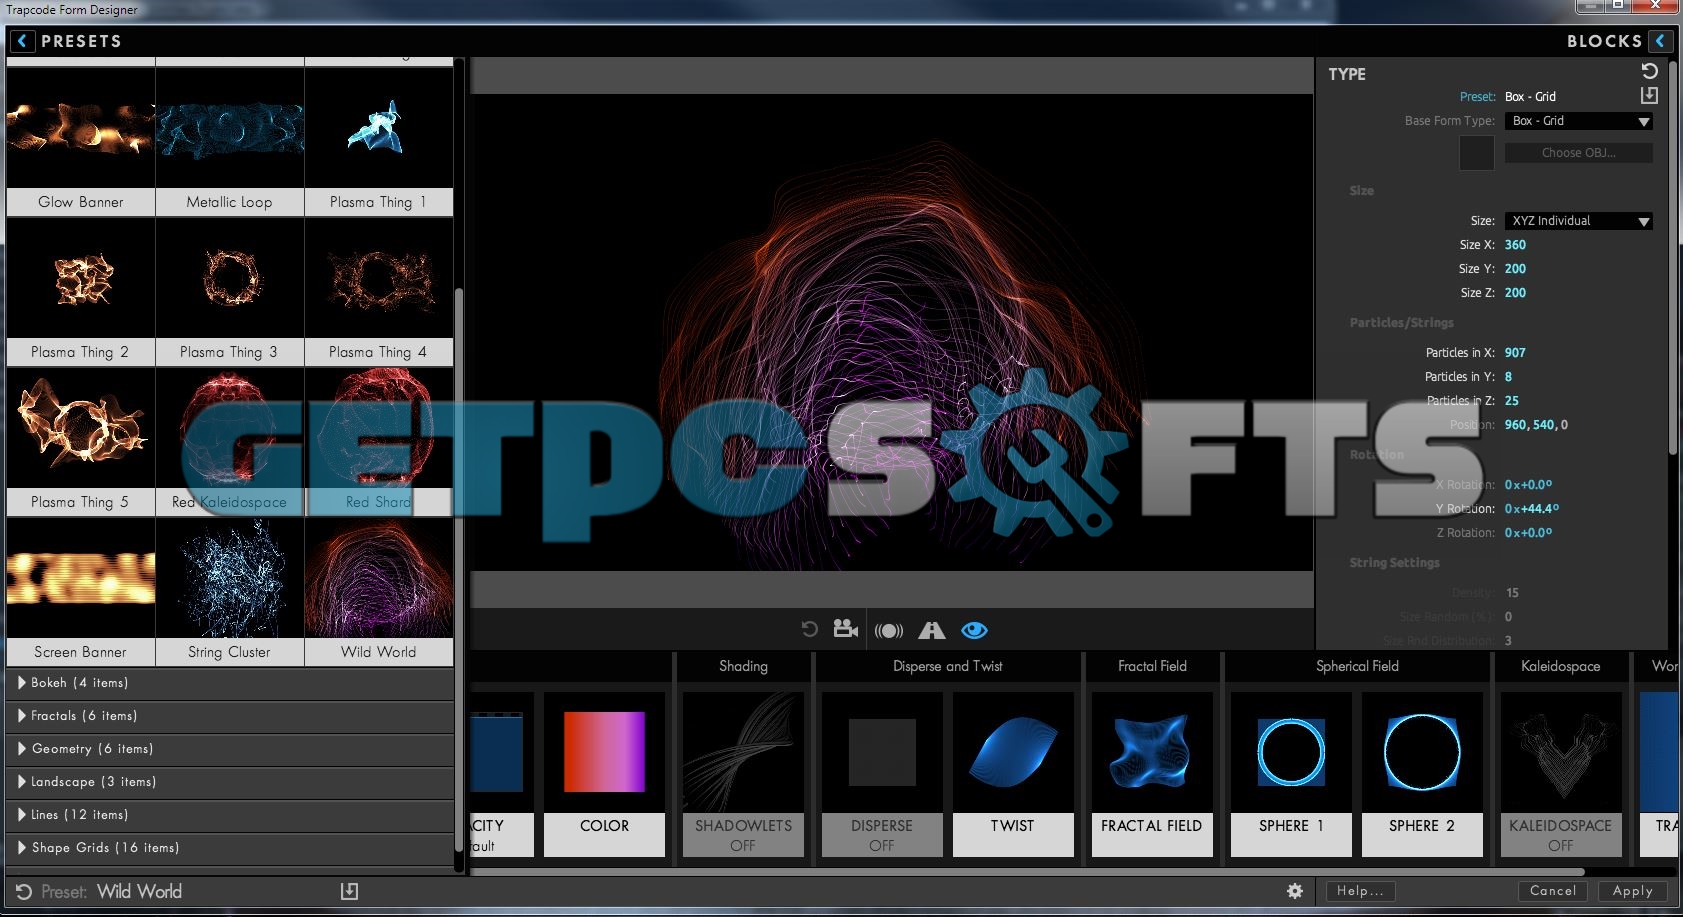
Task: Select the Screen Banner preset
Action: (81, 592)
